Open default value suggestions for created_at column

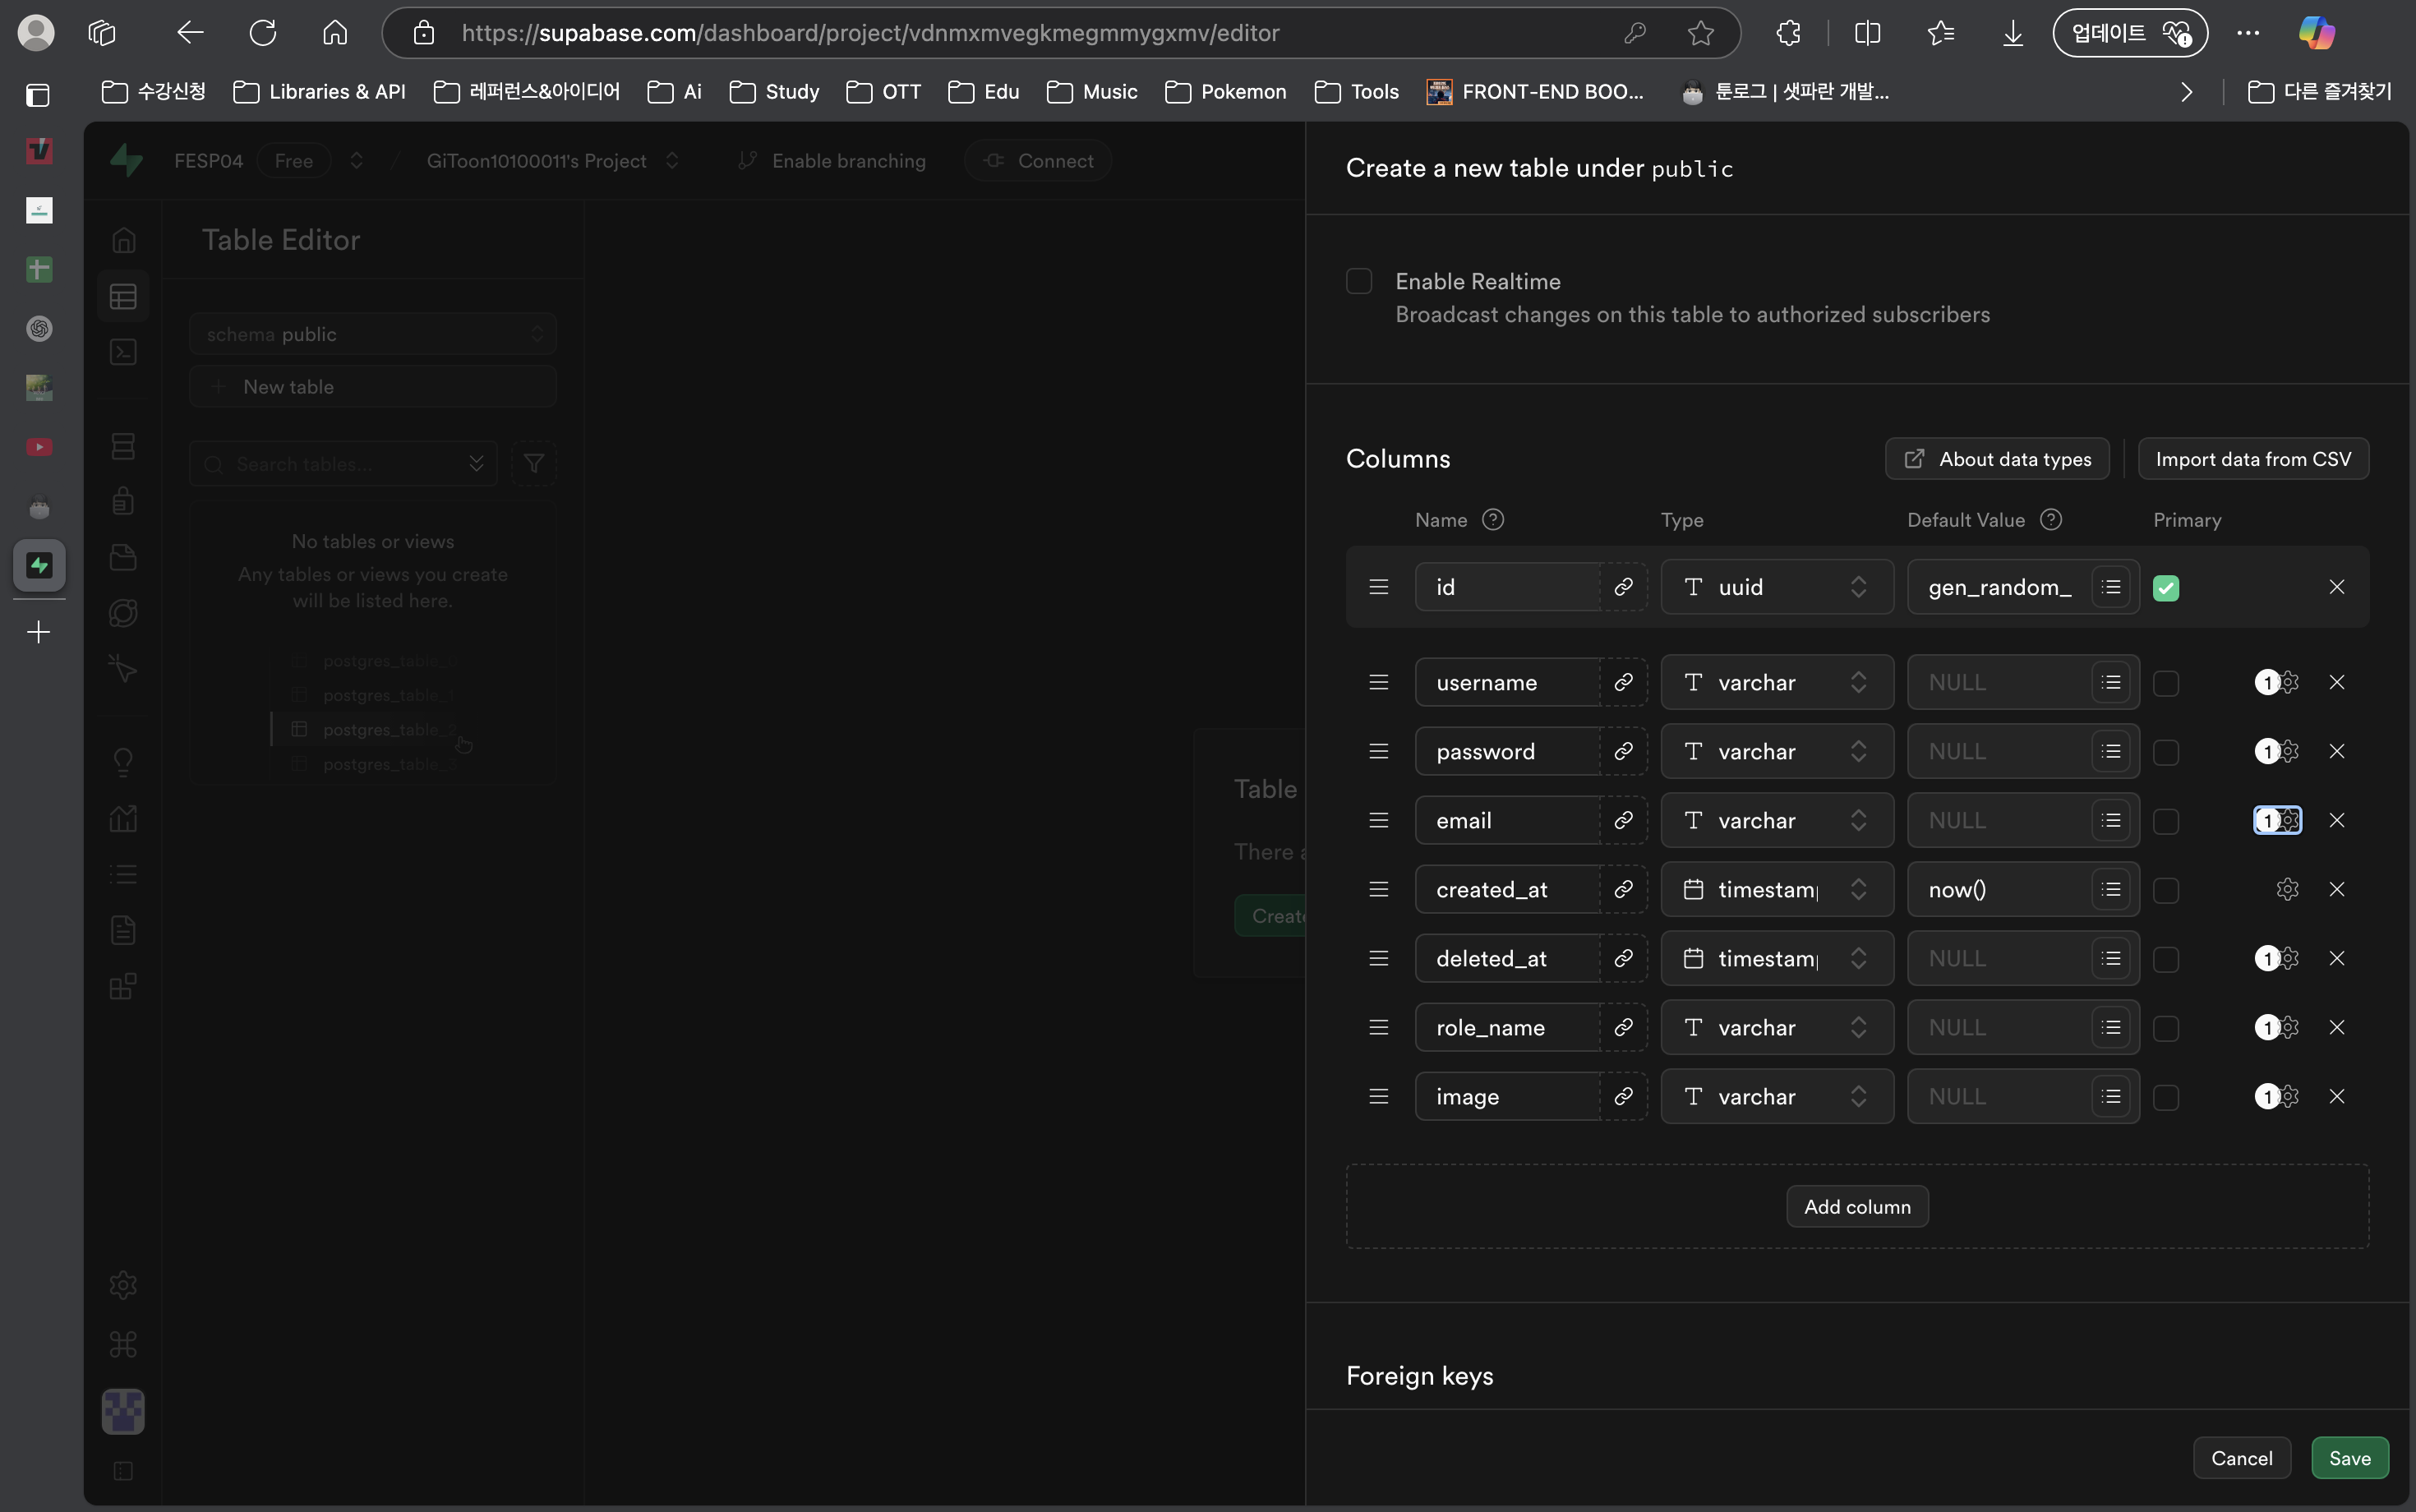tap(2111, 889)
